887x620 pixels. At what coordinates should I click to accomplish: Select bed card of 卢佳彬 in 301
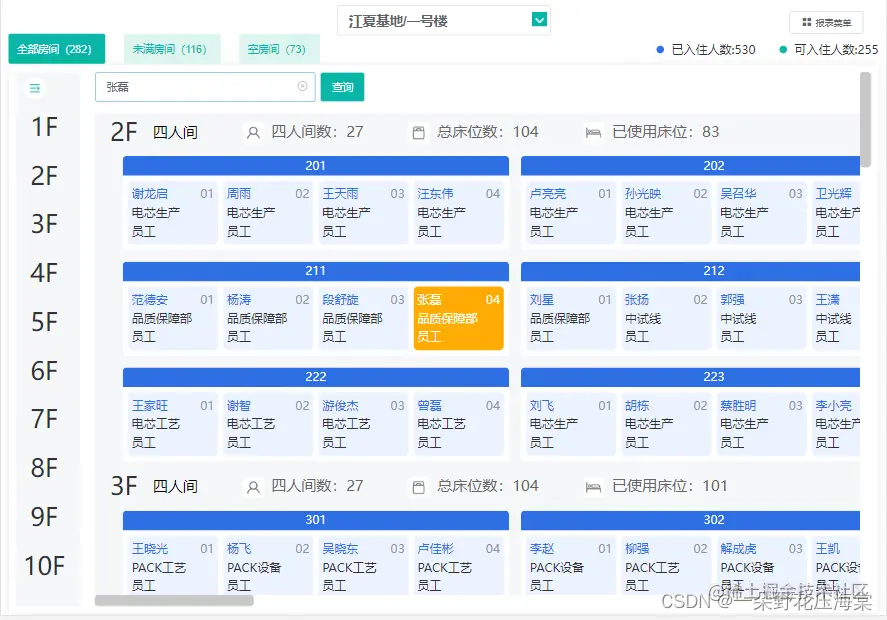pyautogui.click(x=459, y=565)
